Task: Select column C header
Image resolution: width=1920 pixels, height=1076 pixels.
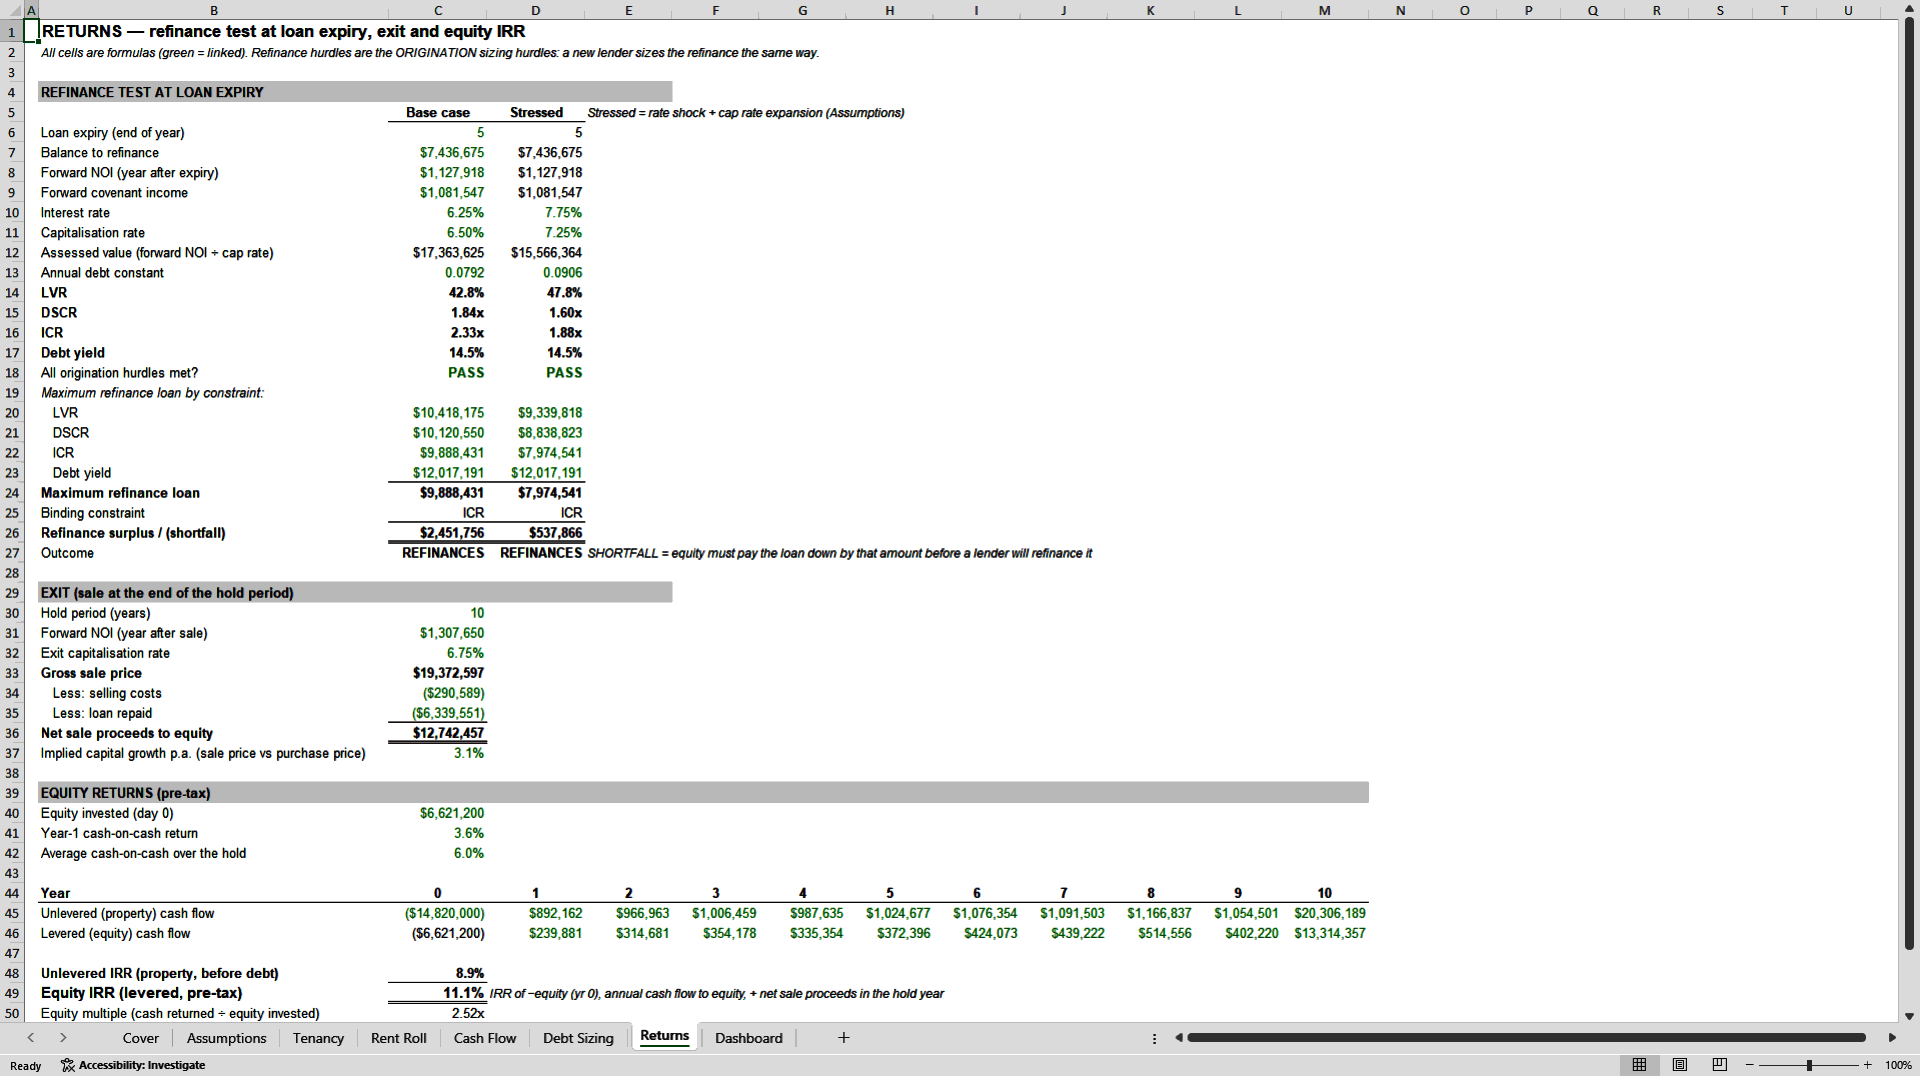Action: tap(438, 10)
